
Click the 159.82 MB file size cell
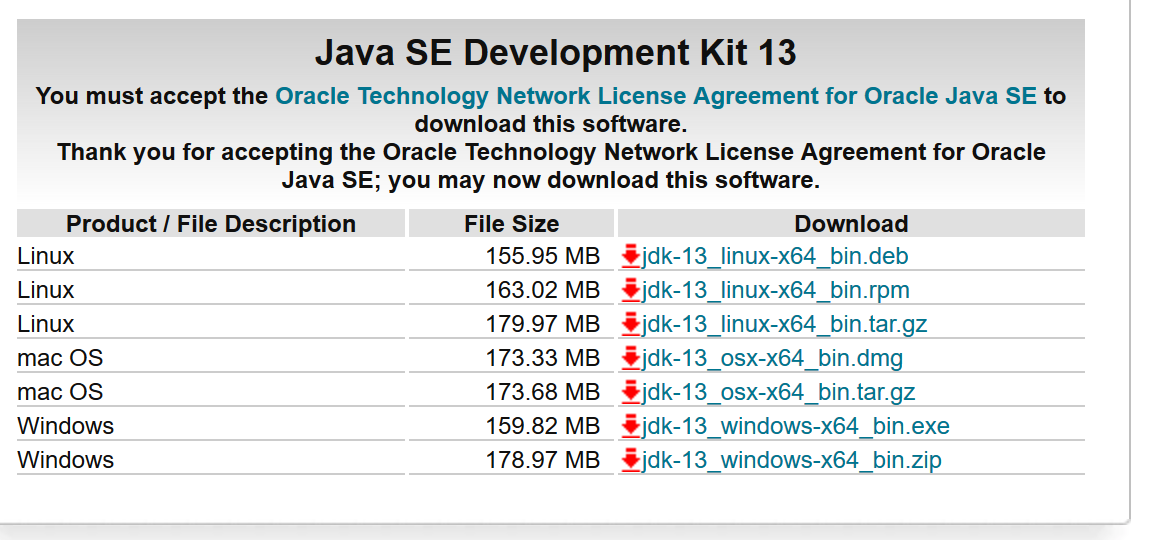pos(542,427)
